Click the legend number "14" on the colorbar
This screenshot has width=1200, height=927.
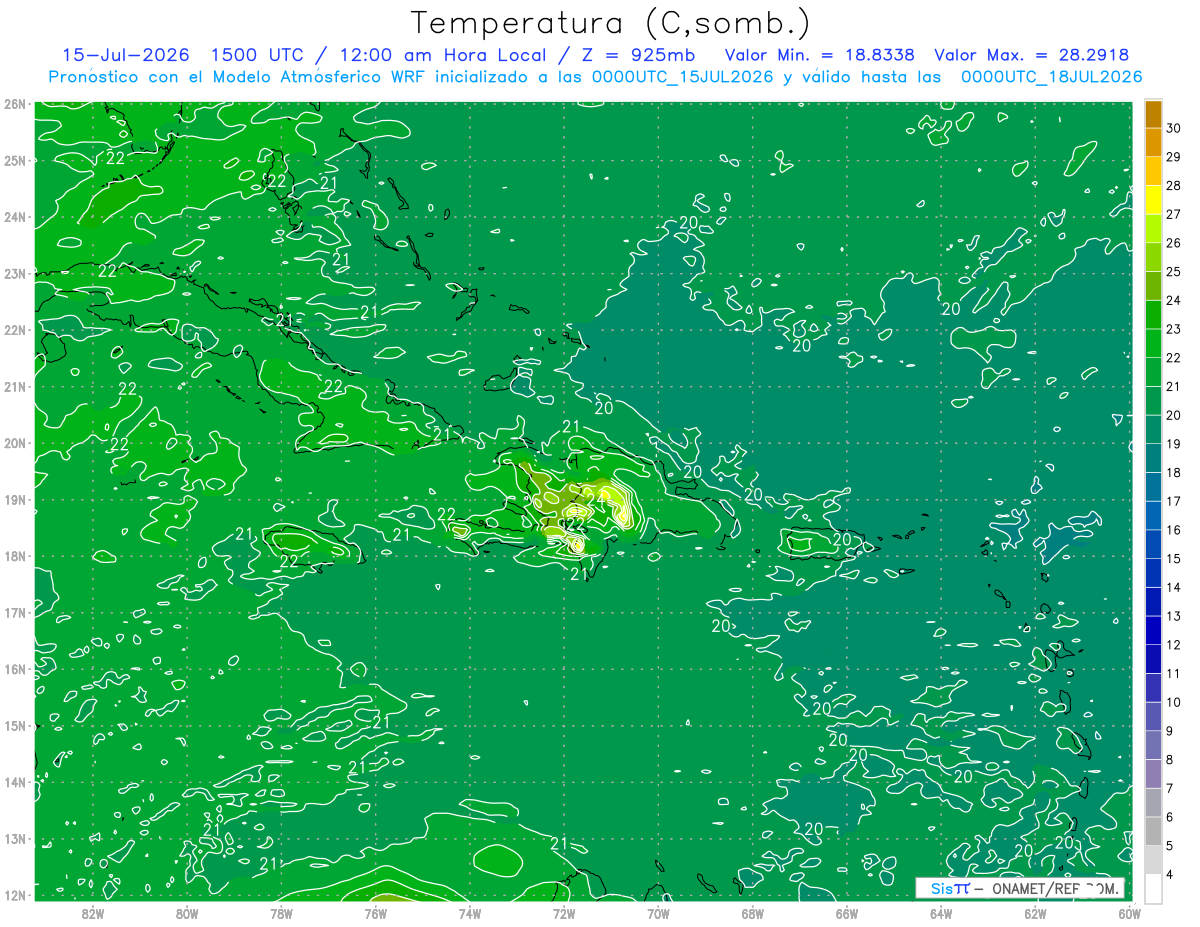coord(1174,587)
